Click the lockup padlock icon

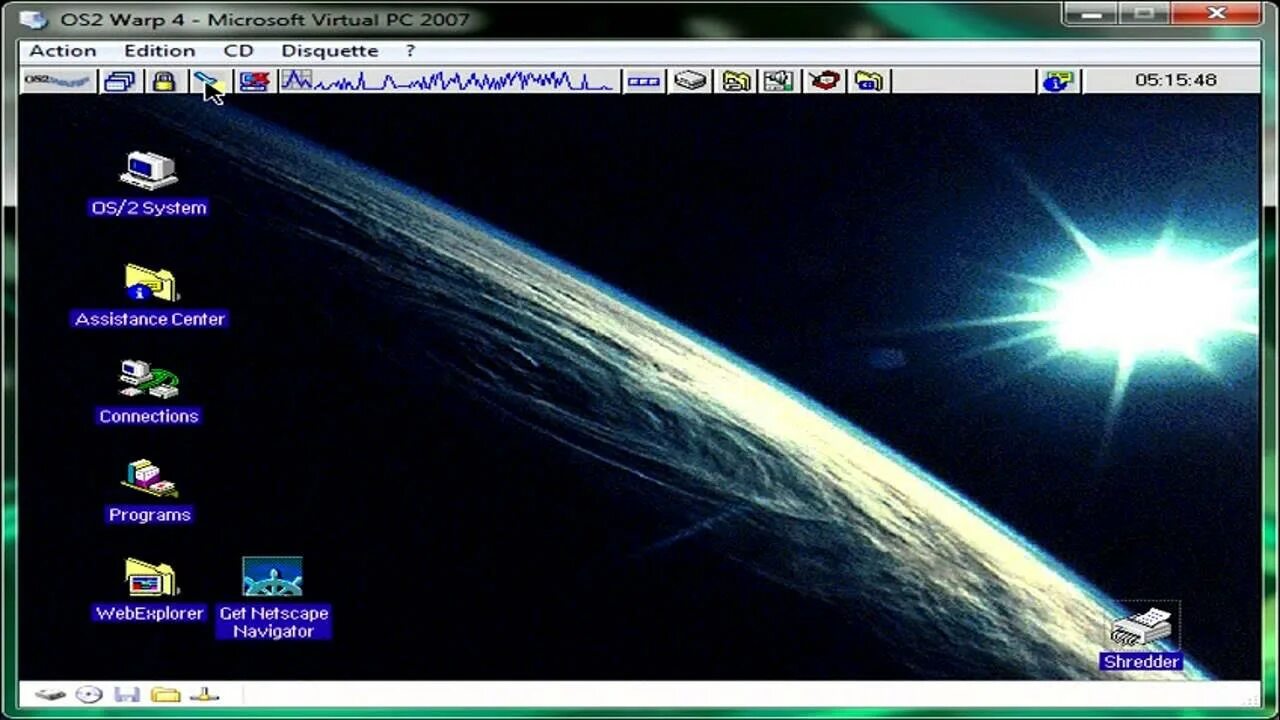164,81
